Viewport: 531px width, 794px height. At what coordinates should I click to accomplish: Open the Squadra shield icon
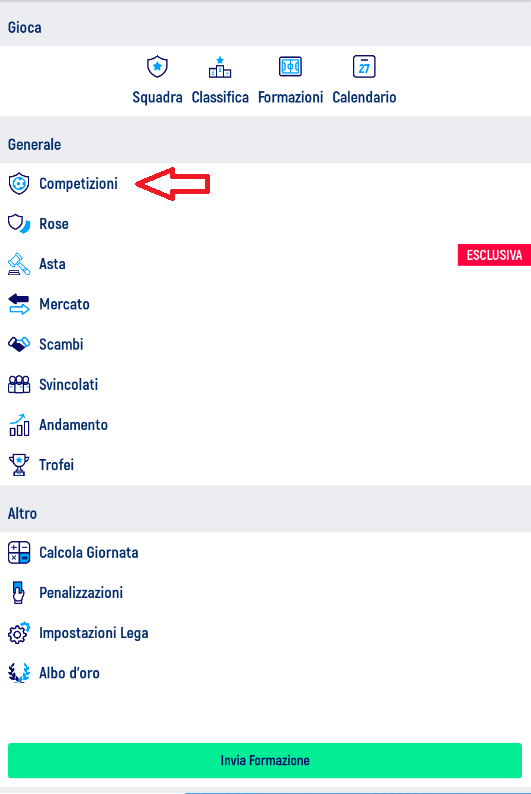coord(157,66)
